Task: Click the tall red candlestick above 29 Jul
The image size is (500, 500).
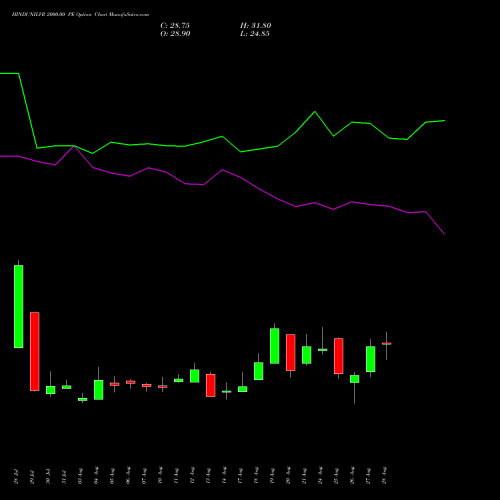Action: click(x=35, y=351)
